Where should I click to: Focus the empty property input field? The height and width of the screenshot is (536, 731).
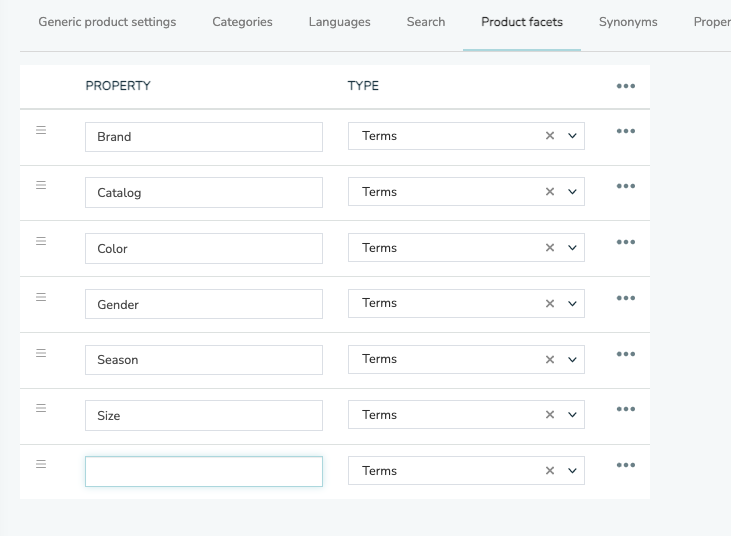pyautogui.click(x=204, y=472)
